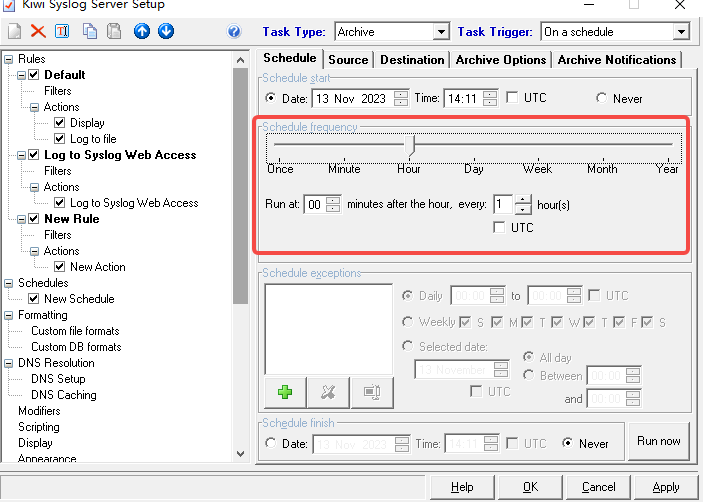Click the Cancel button
This screenshot has width=703, height=502.
pyautogui.click(x=599, y=487)
